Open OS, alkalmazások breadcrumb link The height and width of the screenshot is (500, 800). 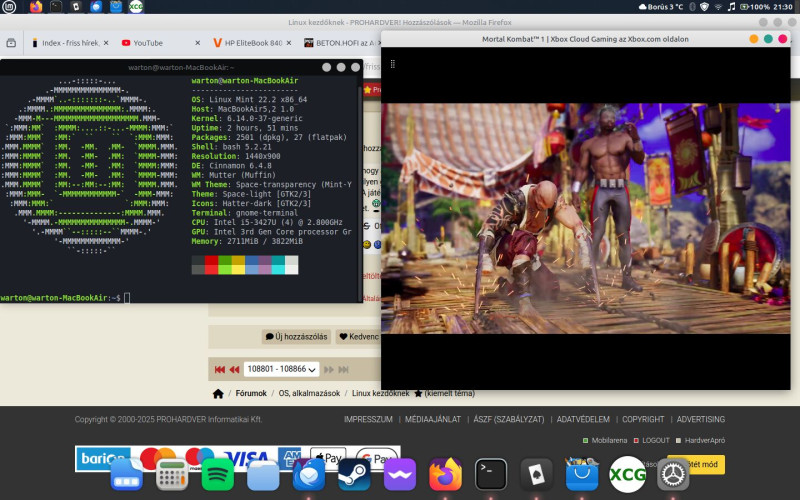[309, 393]
